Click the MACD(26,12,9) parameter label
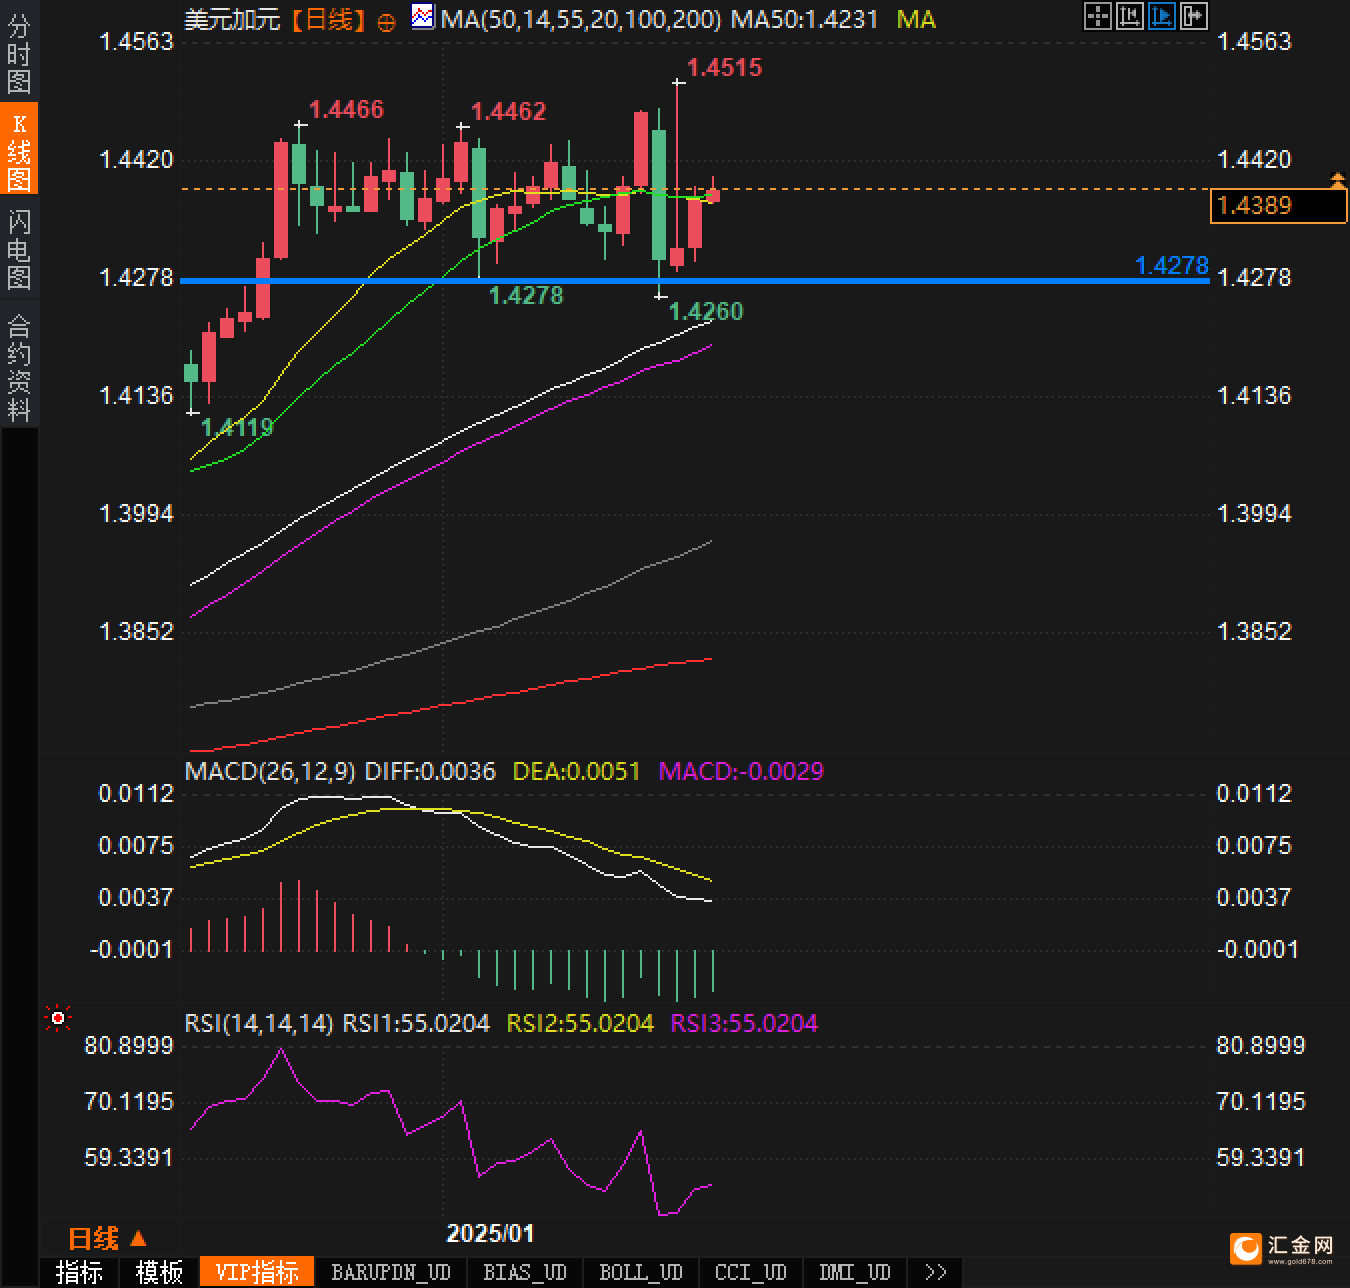 click(270, 771)
